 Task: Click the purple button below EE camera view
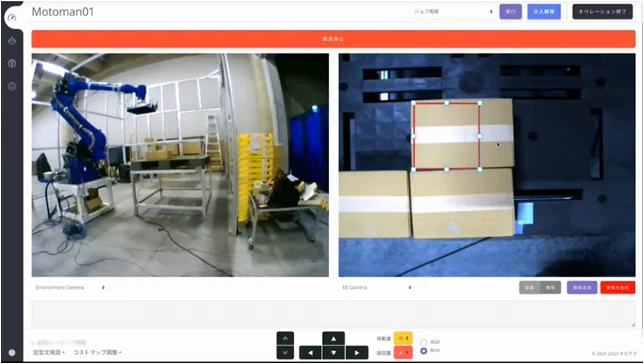tap(582, 288)
